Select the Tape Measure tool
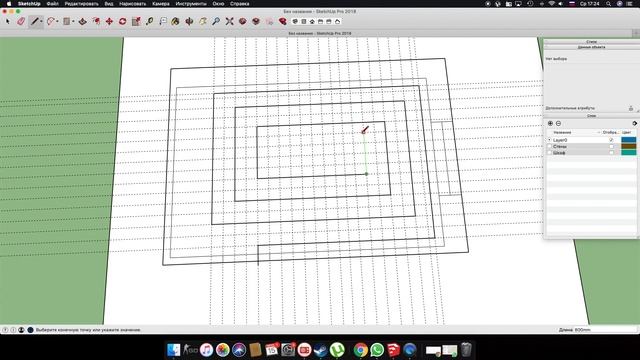Viewport: 640px width, 360px height. (149, 21)
